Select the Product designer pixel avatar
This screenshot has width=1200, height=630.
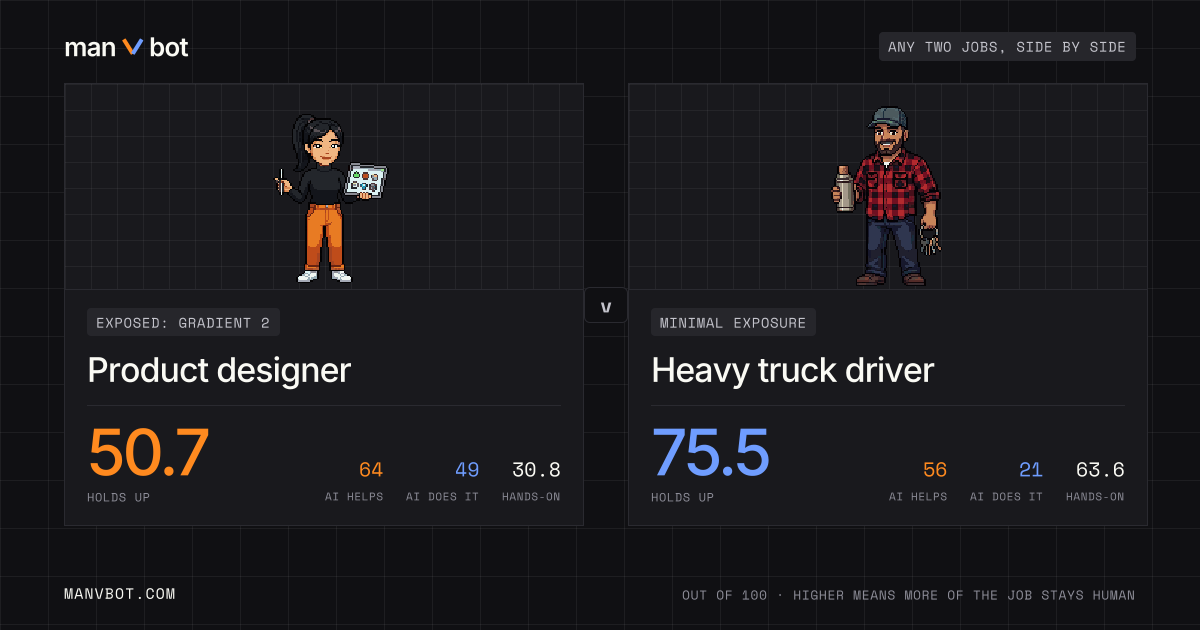point(331,198)
